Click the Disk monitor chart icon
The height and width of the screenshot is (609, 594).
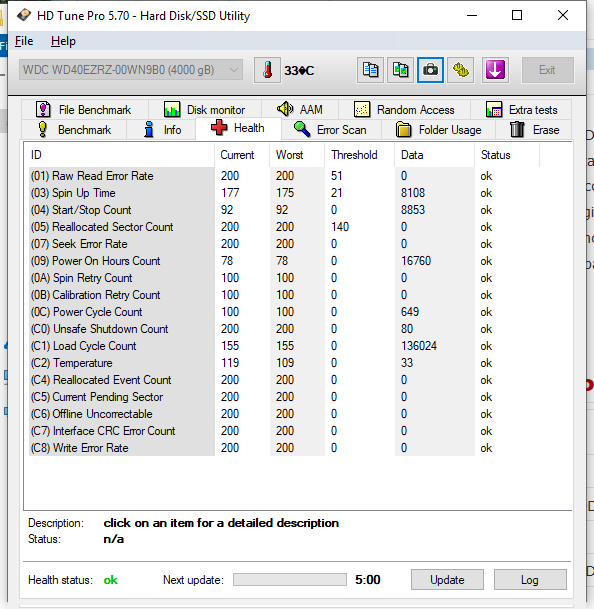point(172,110)
